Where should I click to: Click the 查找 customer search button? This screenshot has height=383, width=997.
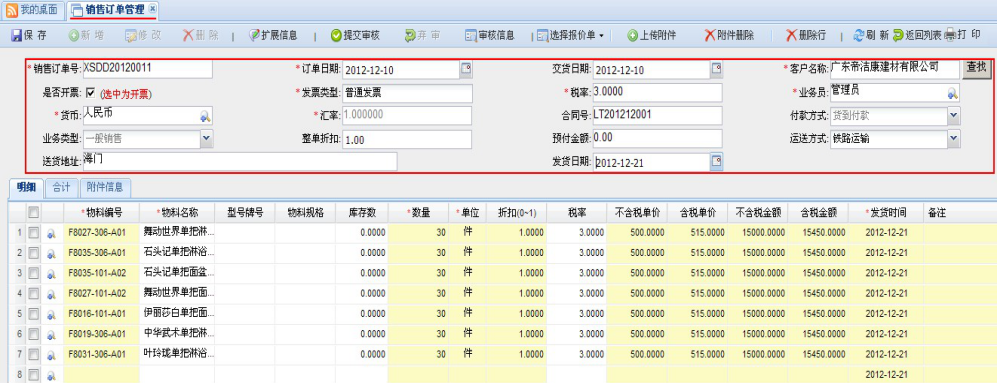977,66
